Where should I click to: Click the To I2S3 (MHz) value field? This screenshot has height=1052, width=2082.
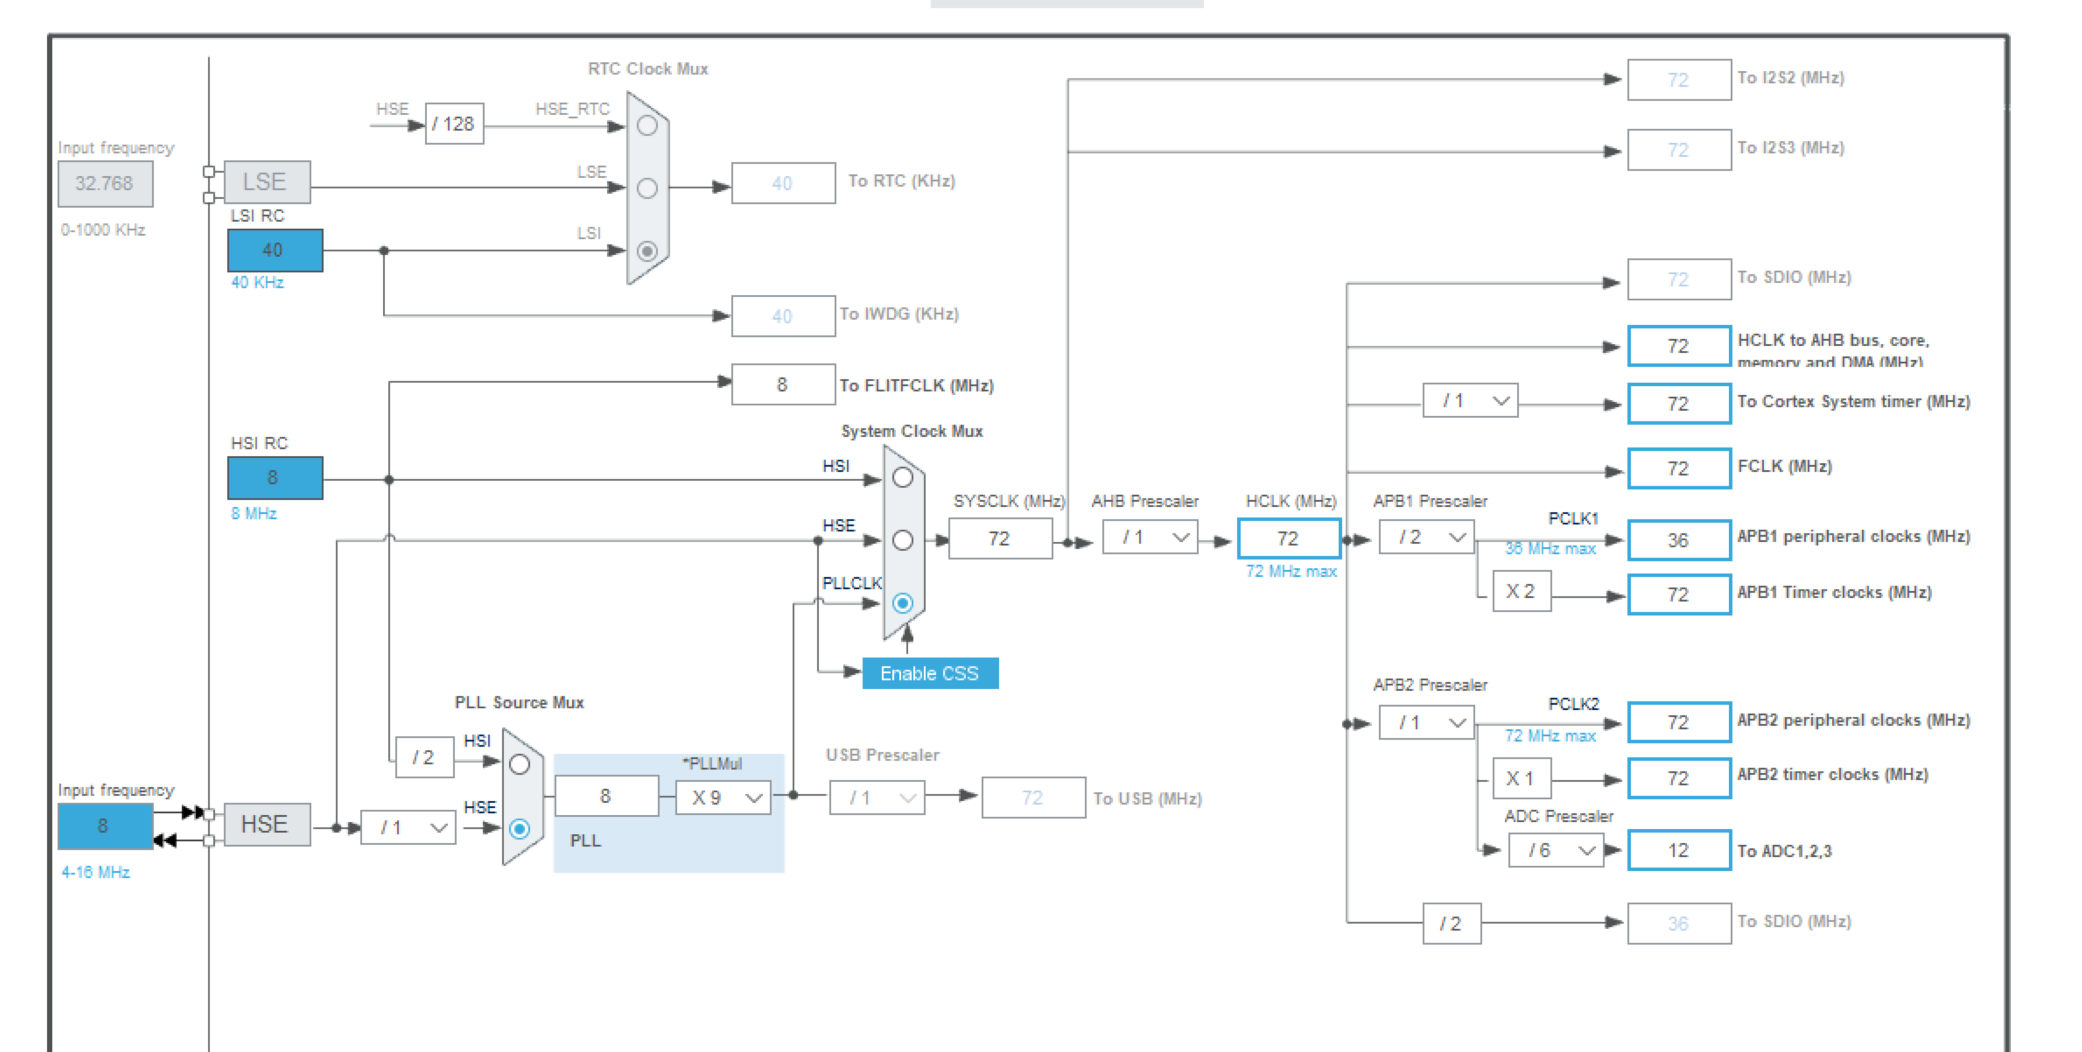coord(1679,150)
